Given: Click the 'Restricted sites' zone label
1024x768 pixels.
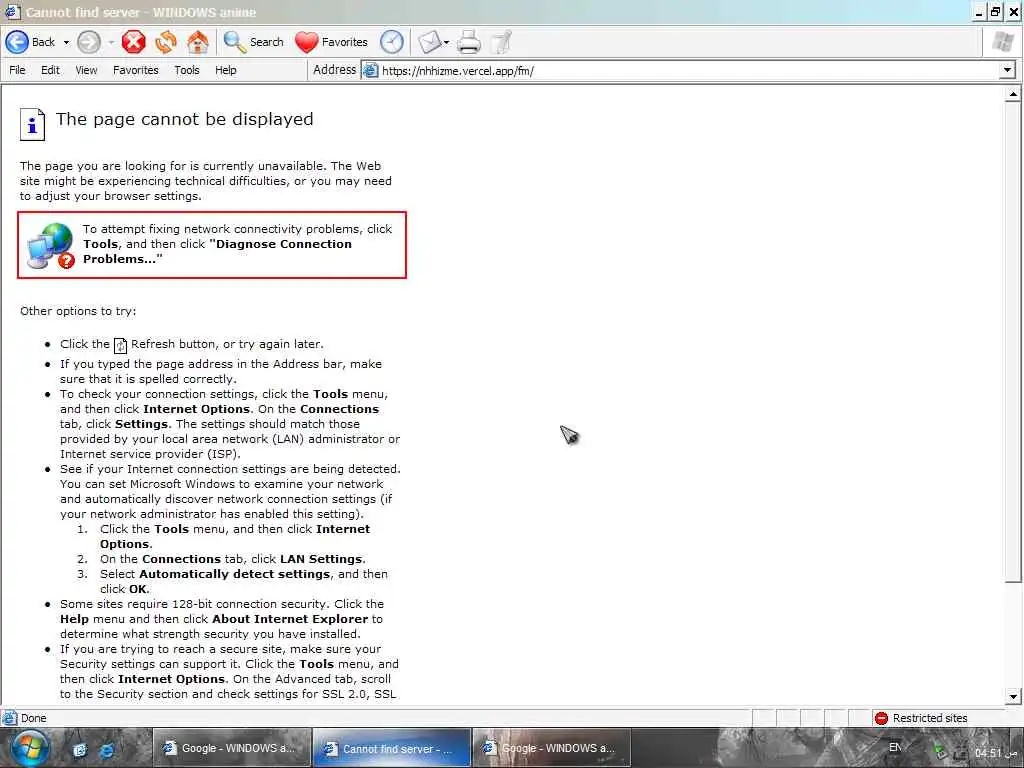Looking at the screenshot, I should (930, 718).
